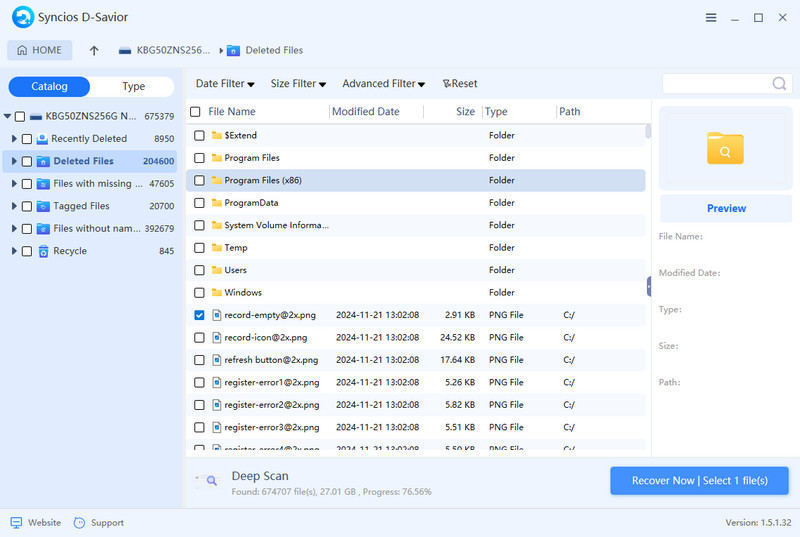Image resolution: width=800 pixels, height=537 pixels.
Task: Open the Date Filter dropdown
Action: pos(225,84)
